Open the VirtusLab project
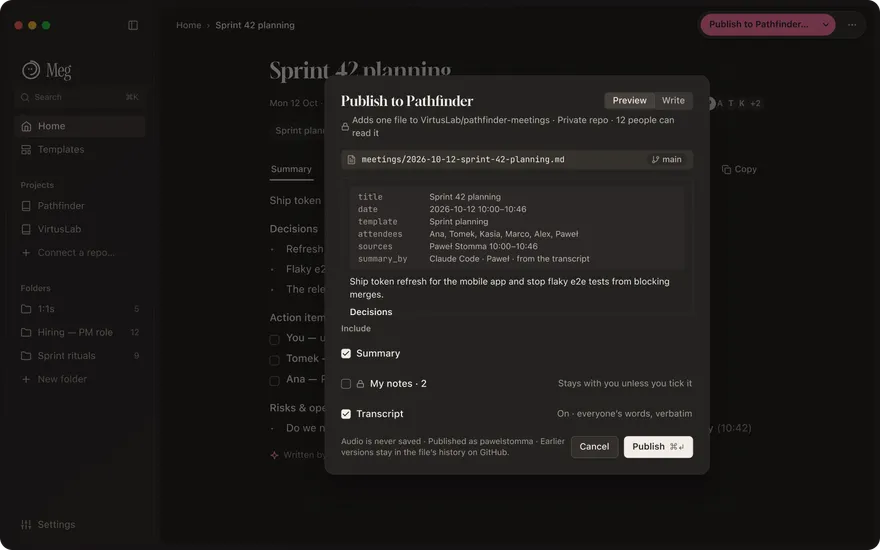Screen dimensions: 880x550 pos(80,230)
